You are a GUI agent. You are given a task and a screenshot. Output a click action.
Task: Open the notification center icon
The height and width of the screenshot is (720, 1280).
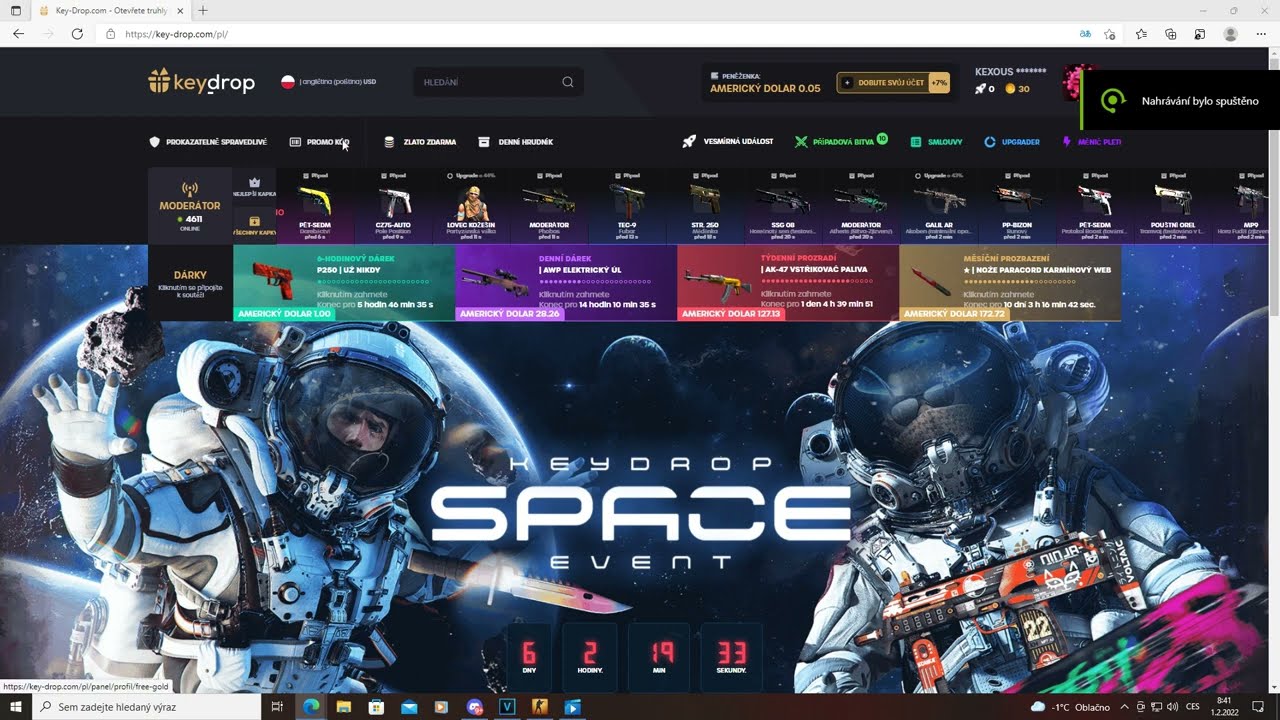(x=1260, y=707)
